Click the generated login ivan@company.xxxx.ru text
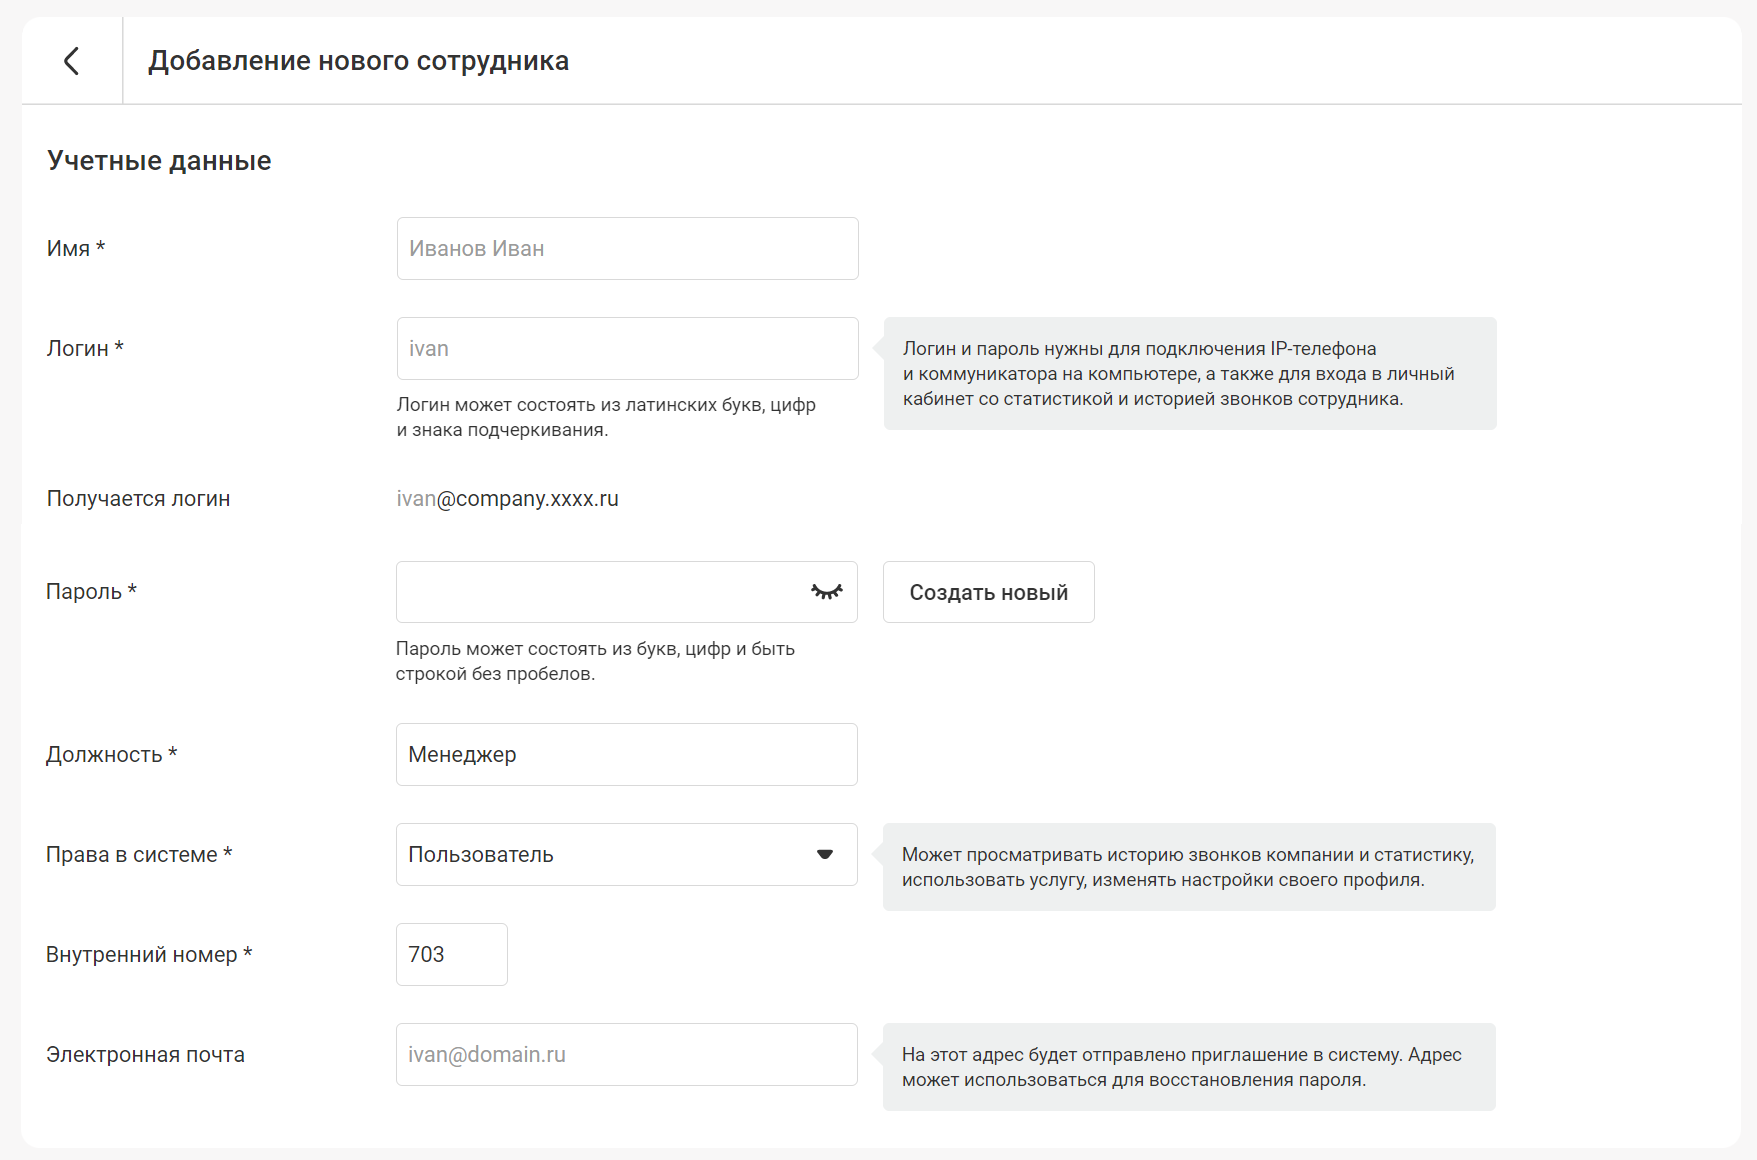Screen dimensions: 1757x1160 pos(508,498)
